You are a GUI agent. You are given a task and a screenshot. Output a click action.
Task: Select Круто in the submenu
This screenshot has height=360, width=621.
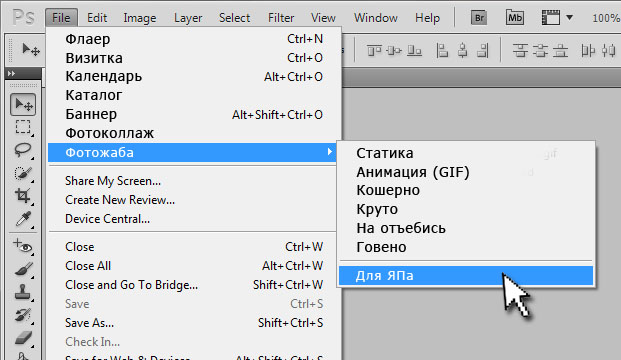(x=466, y=209)
